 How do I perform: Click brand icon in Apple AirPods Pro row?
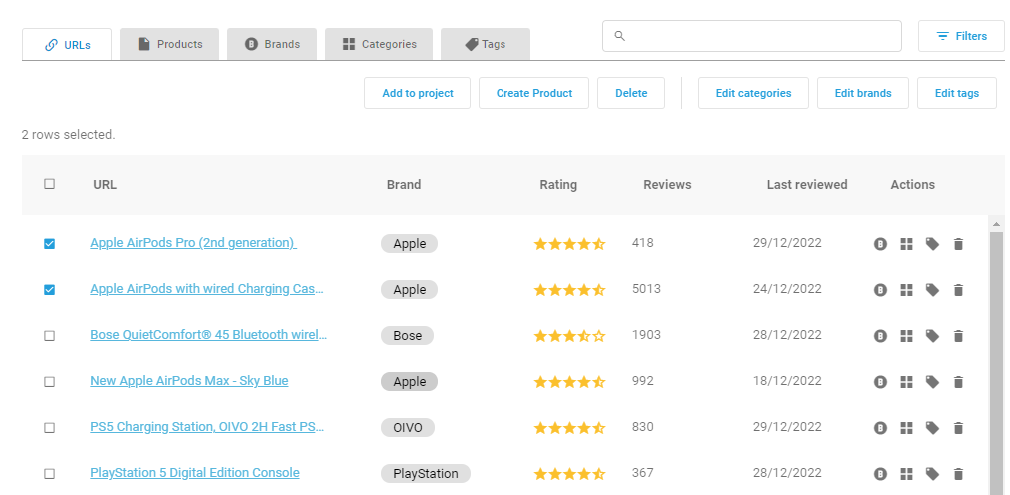point(881,244)
